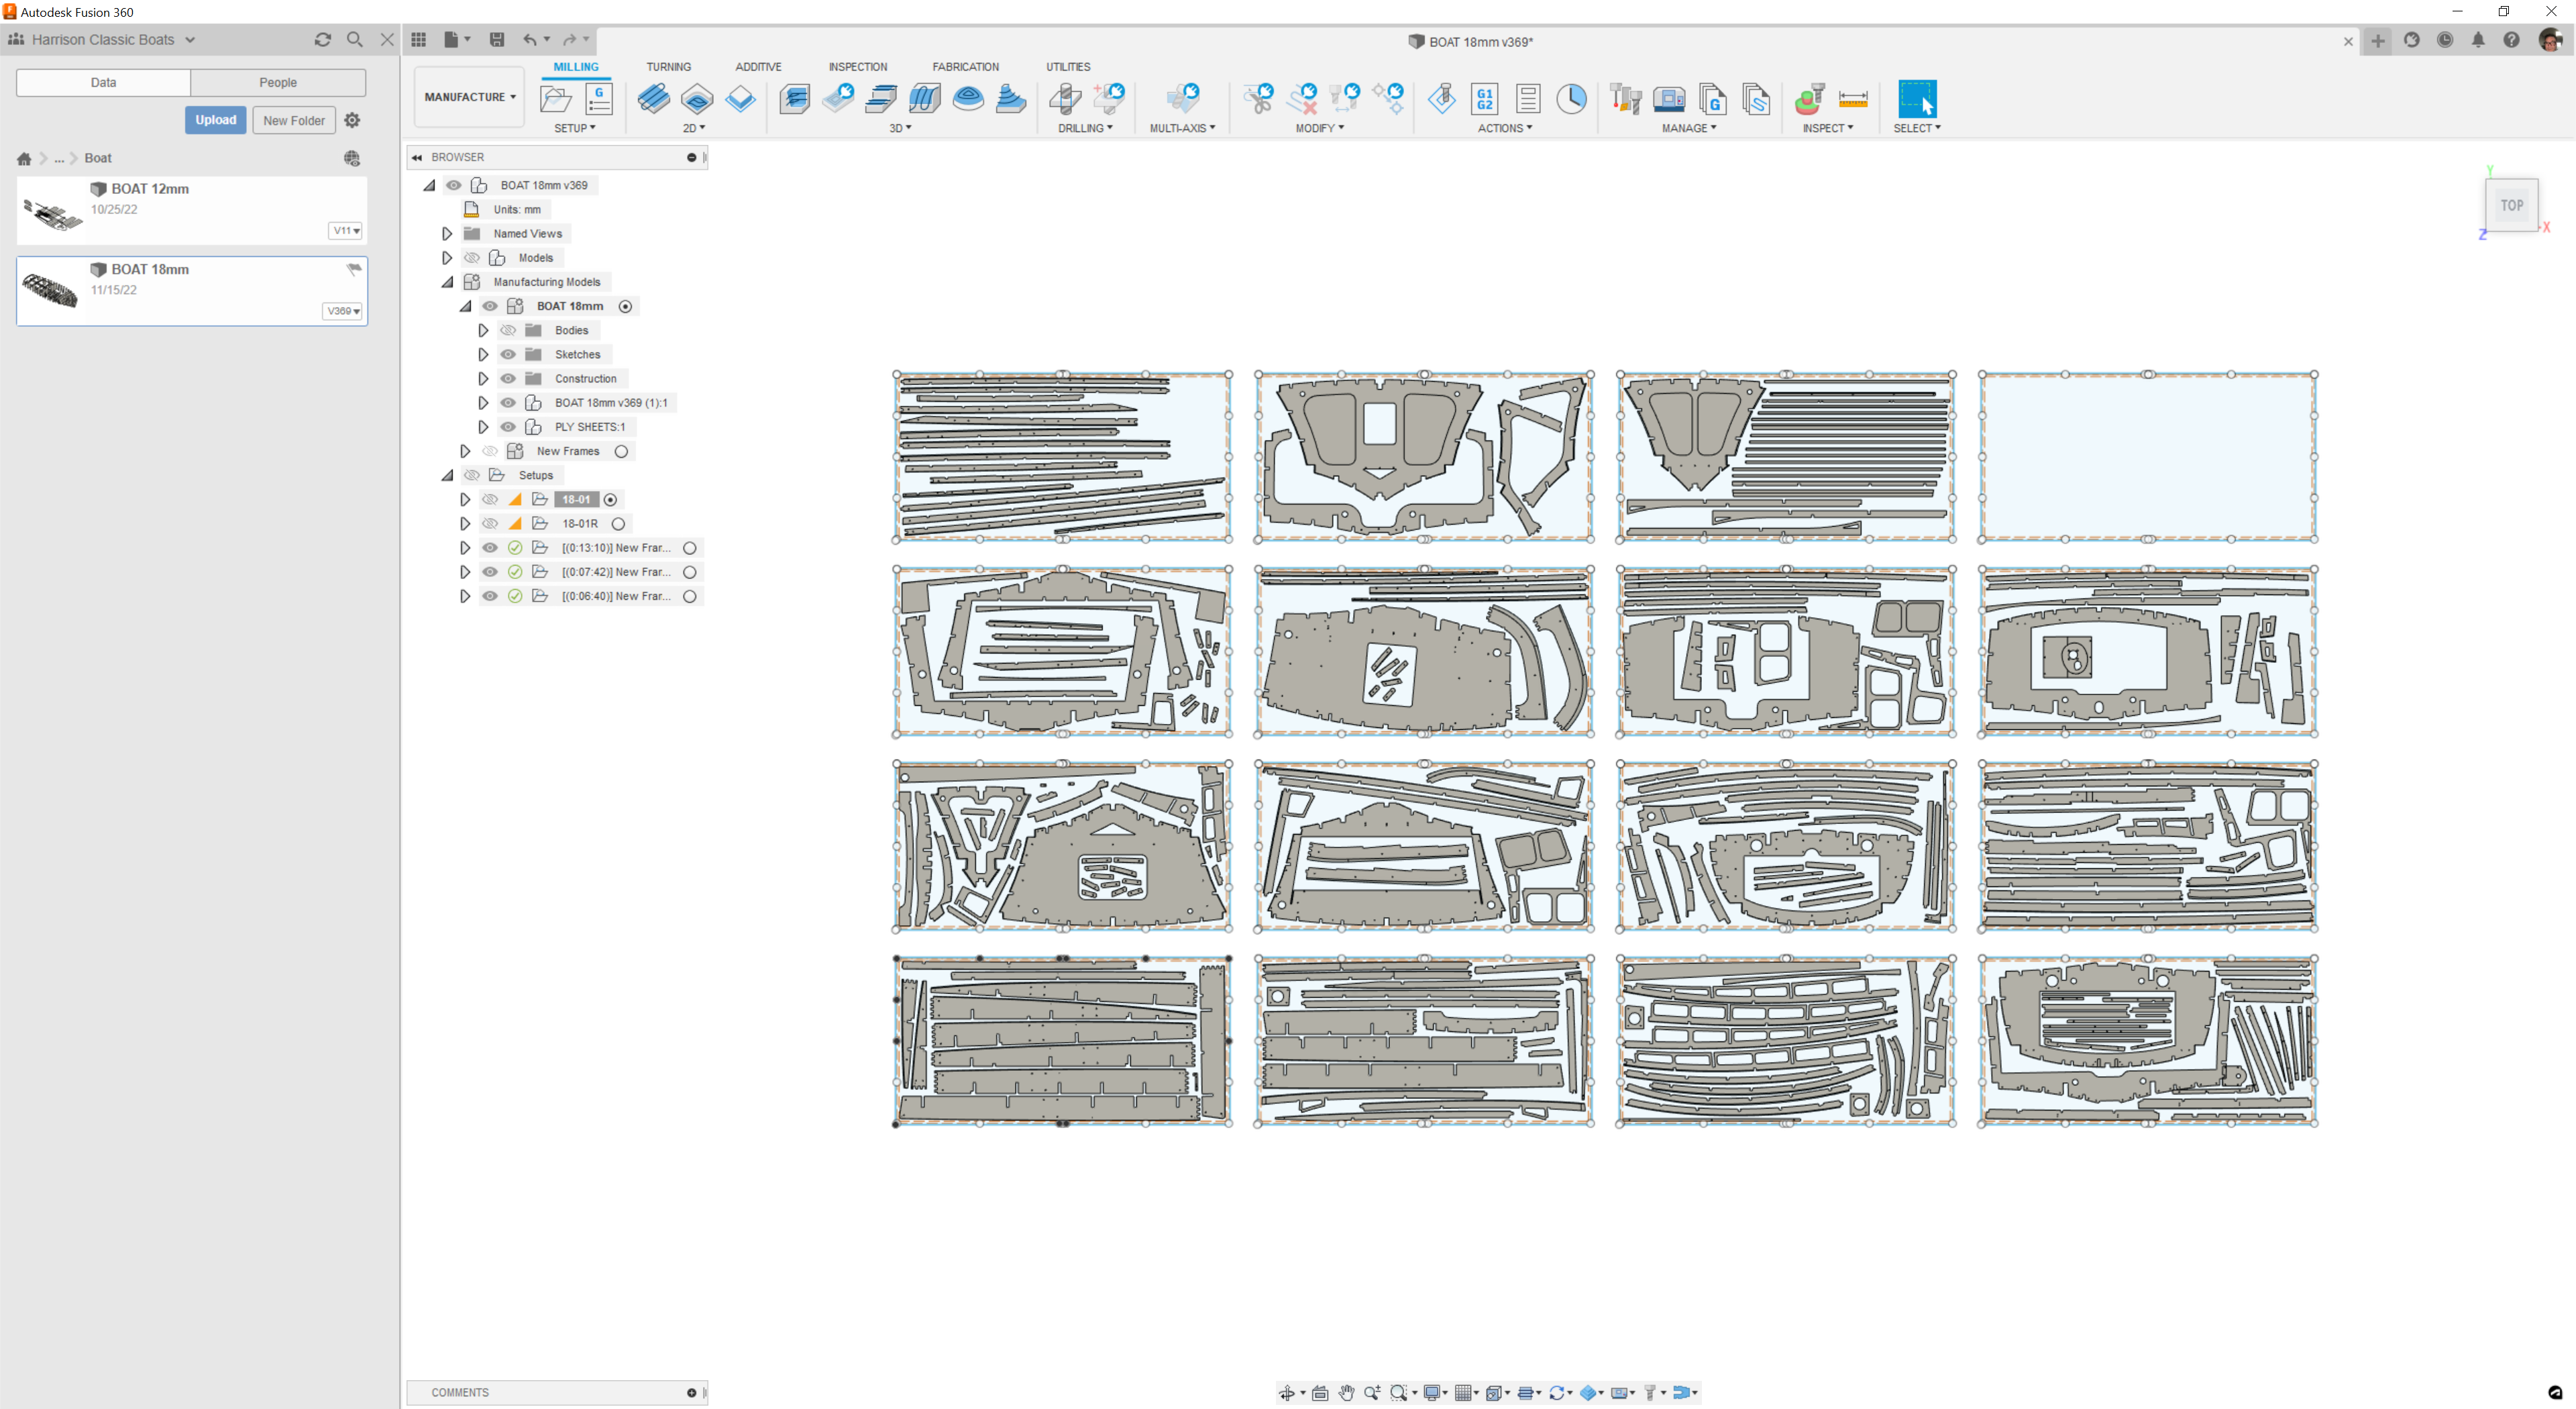Open the Setup Sheet generator in Actions
Viewport: 2576px width, 1409px height.
click(1528, 99)
